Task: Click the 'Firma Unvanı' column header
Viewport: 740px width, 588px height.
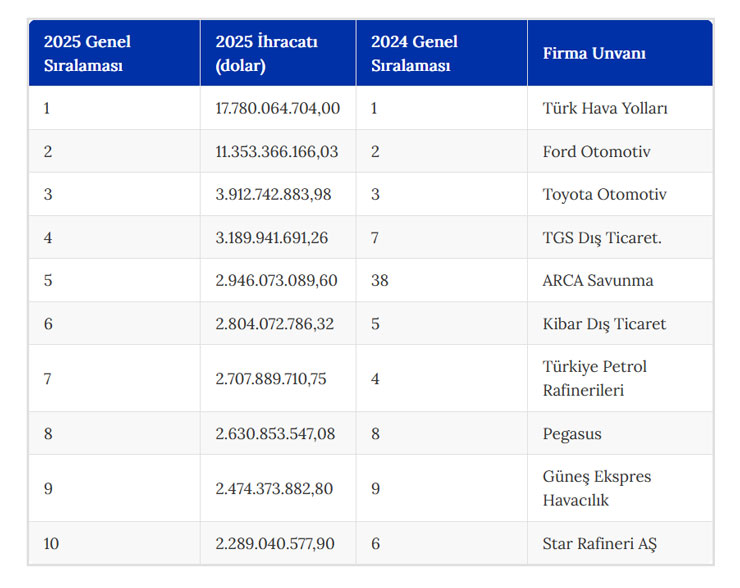Action: [620, 53]
